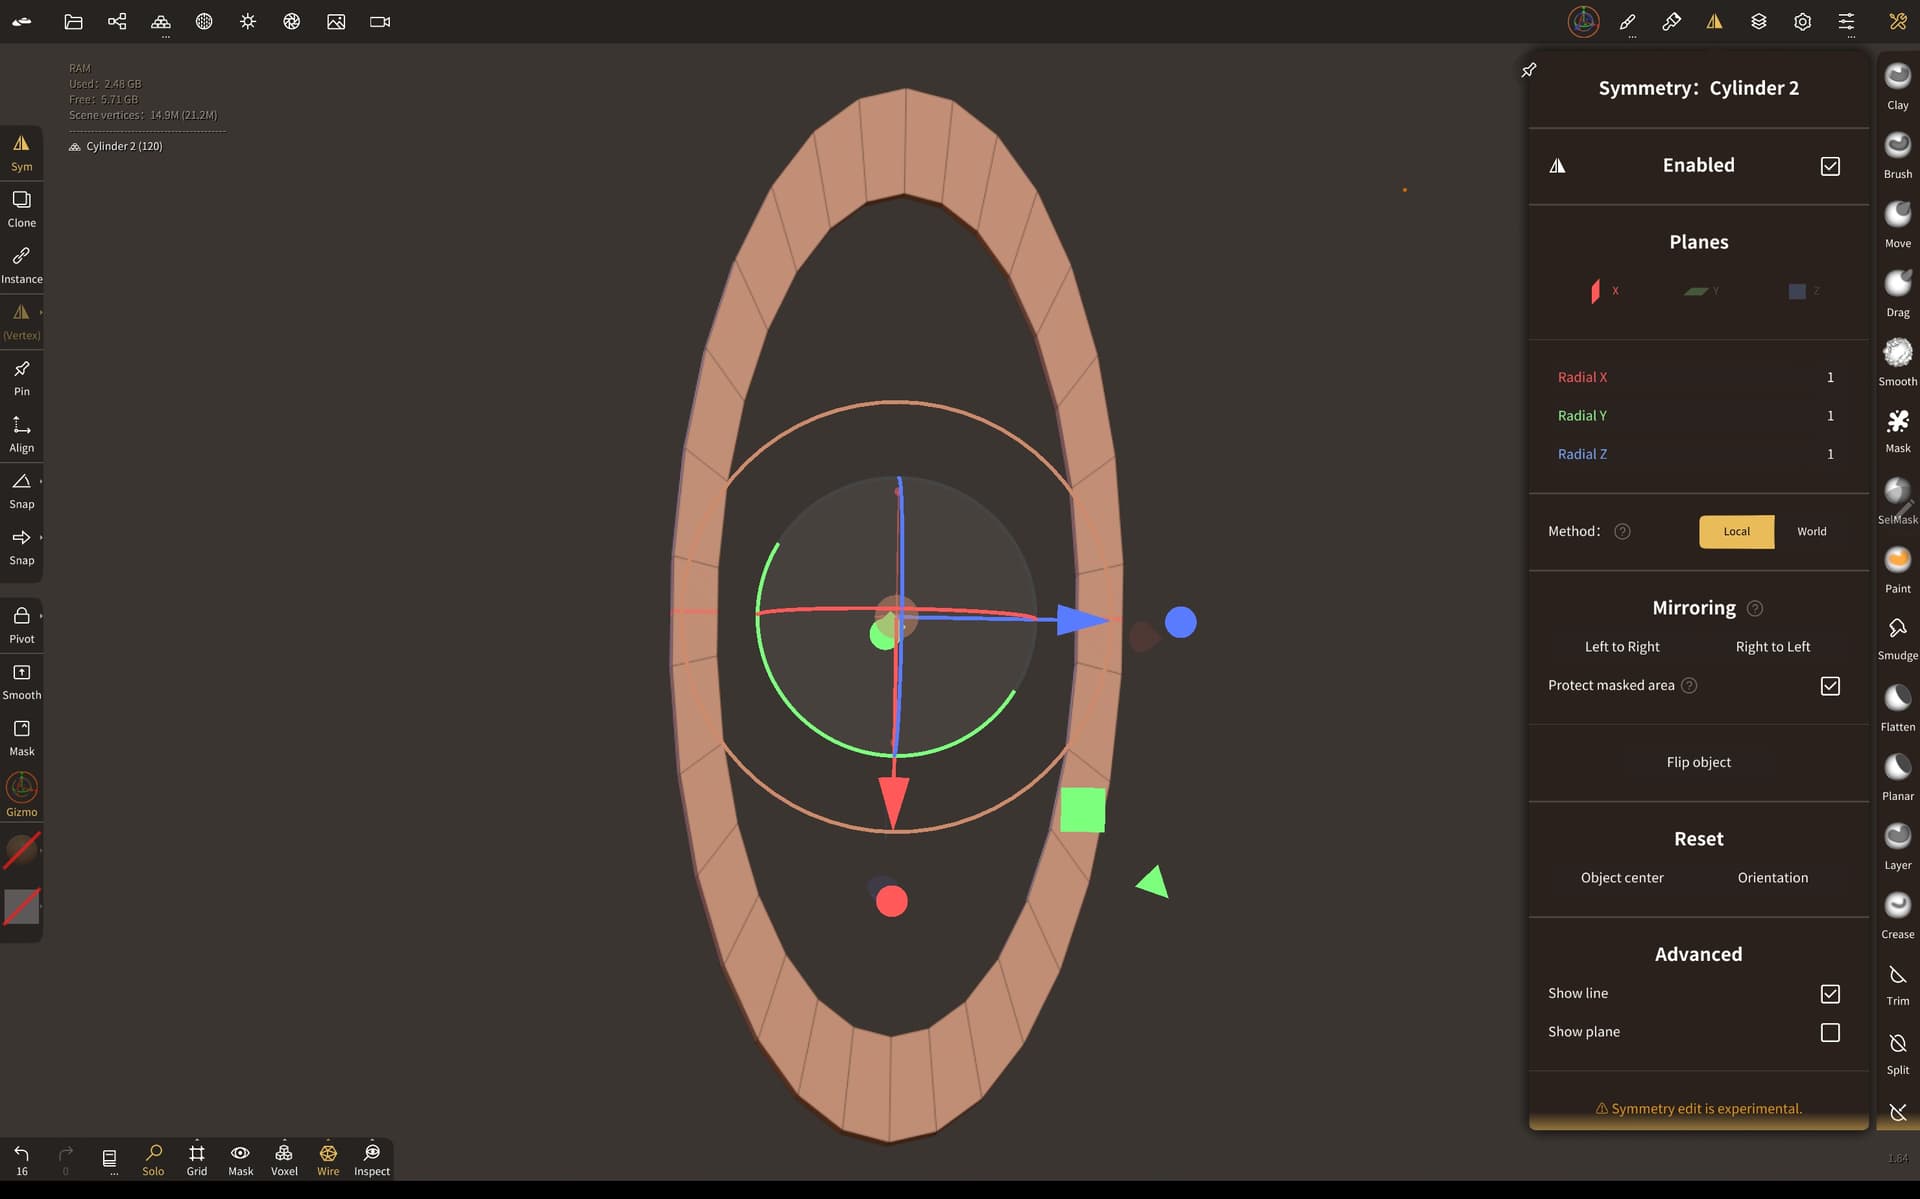Screen dimensions: 1920x1199
Task: Check the Show plane checkbox
Action: pyautogui.click(x=1830, y=1032)
